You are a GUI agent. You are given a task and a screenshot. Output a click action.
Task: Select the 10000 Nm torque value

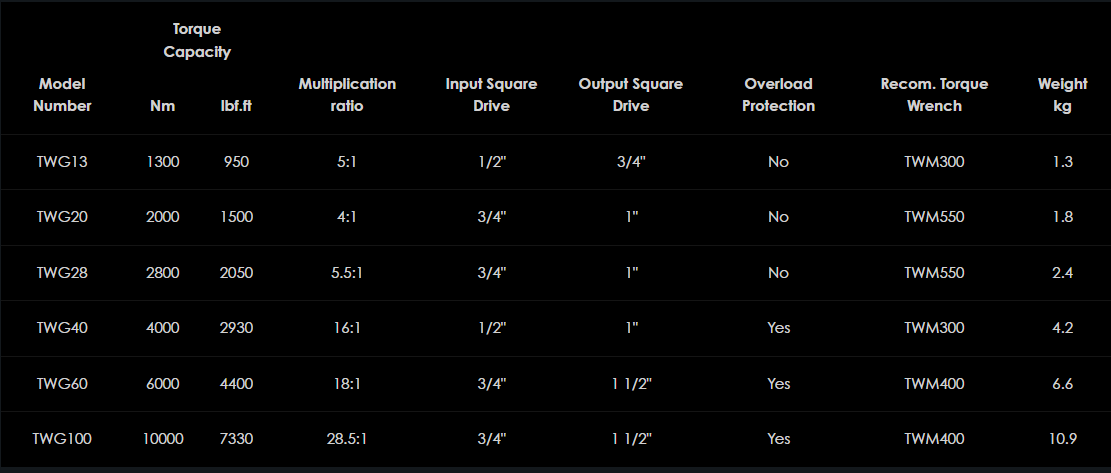click(162, 439)
